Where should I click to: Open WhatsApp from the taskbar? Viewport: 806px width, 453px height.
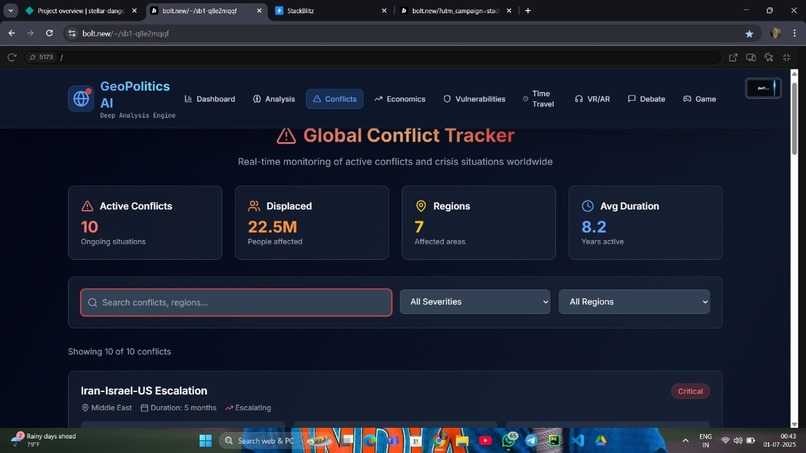[509, 441]
